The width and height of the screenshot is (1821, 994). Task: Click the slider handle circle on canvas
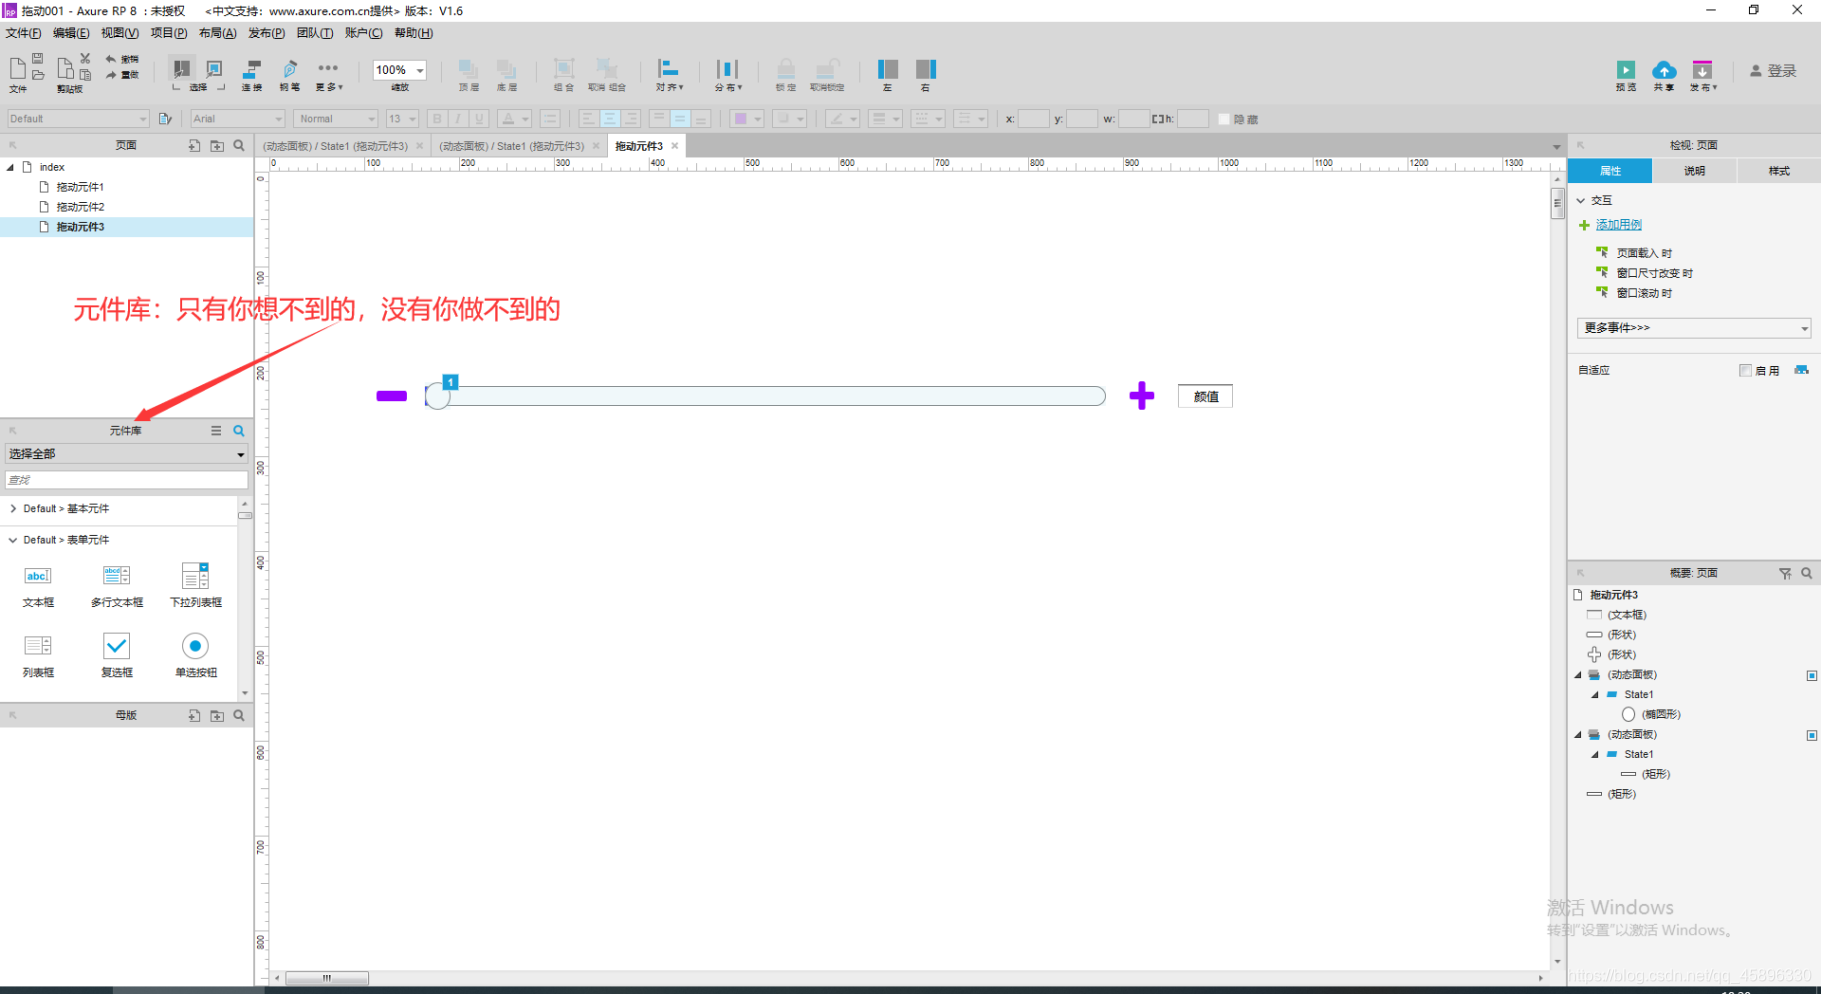438,396
